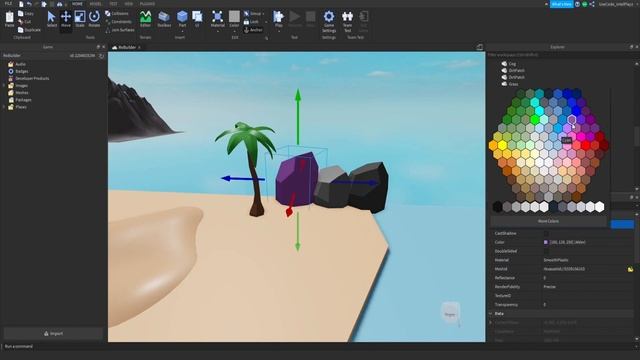The width and height of the screenshot is (640, 360).
Task: Click the What's New button
Action: click(562, 4)
